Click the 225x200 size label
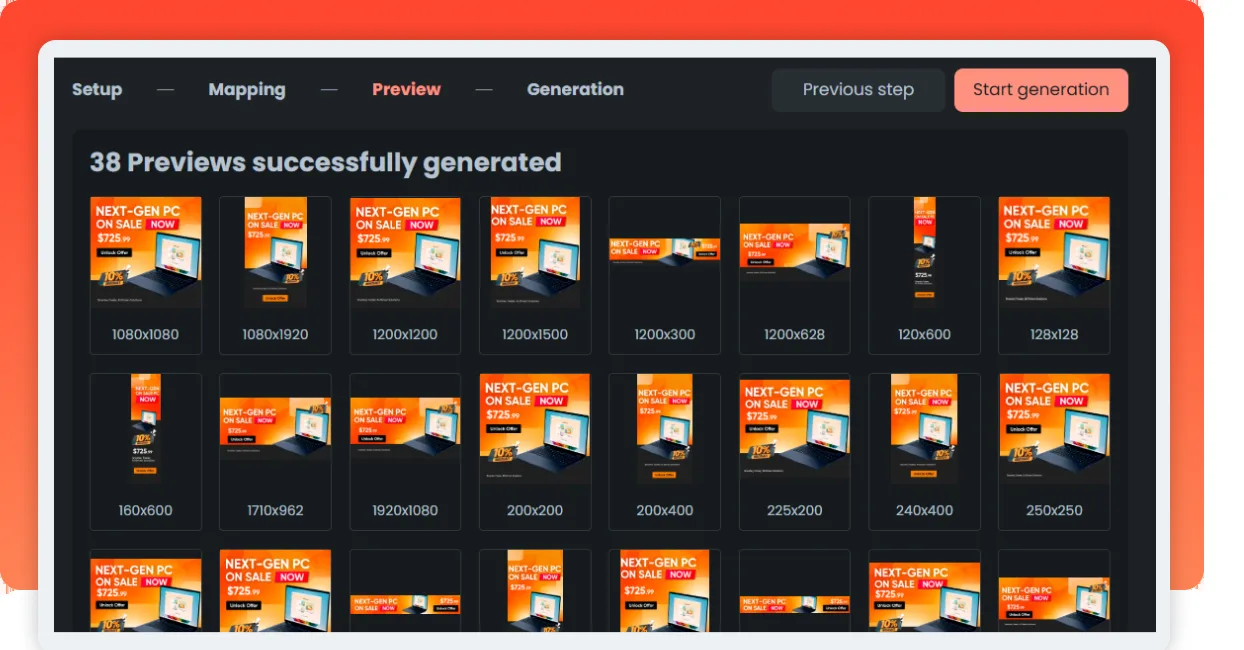1244x650 pixels. [795, 510]
